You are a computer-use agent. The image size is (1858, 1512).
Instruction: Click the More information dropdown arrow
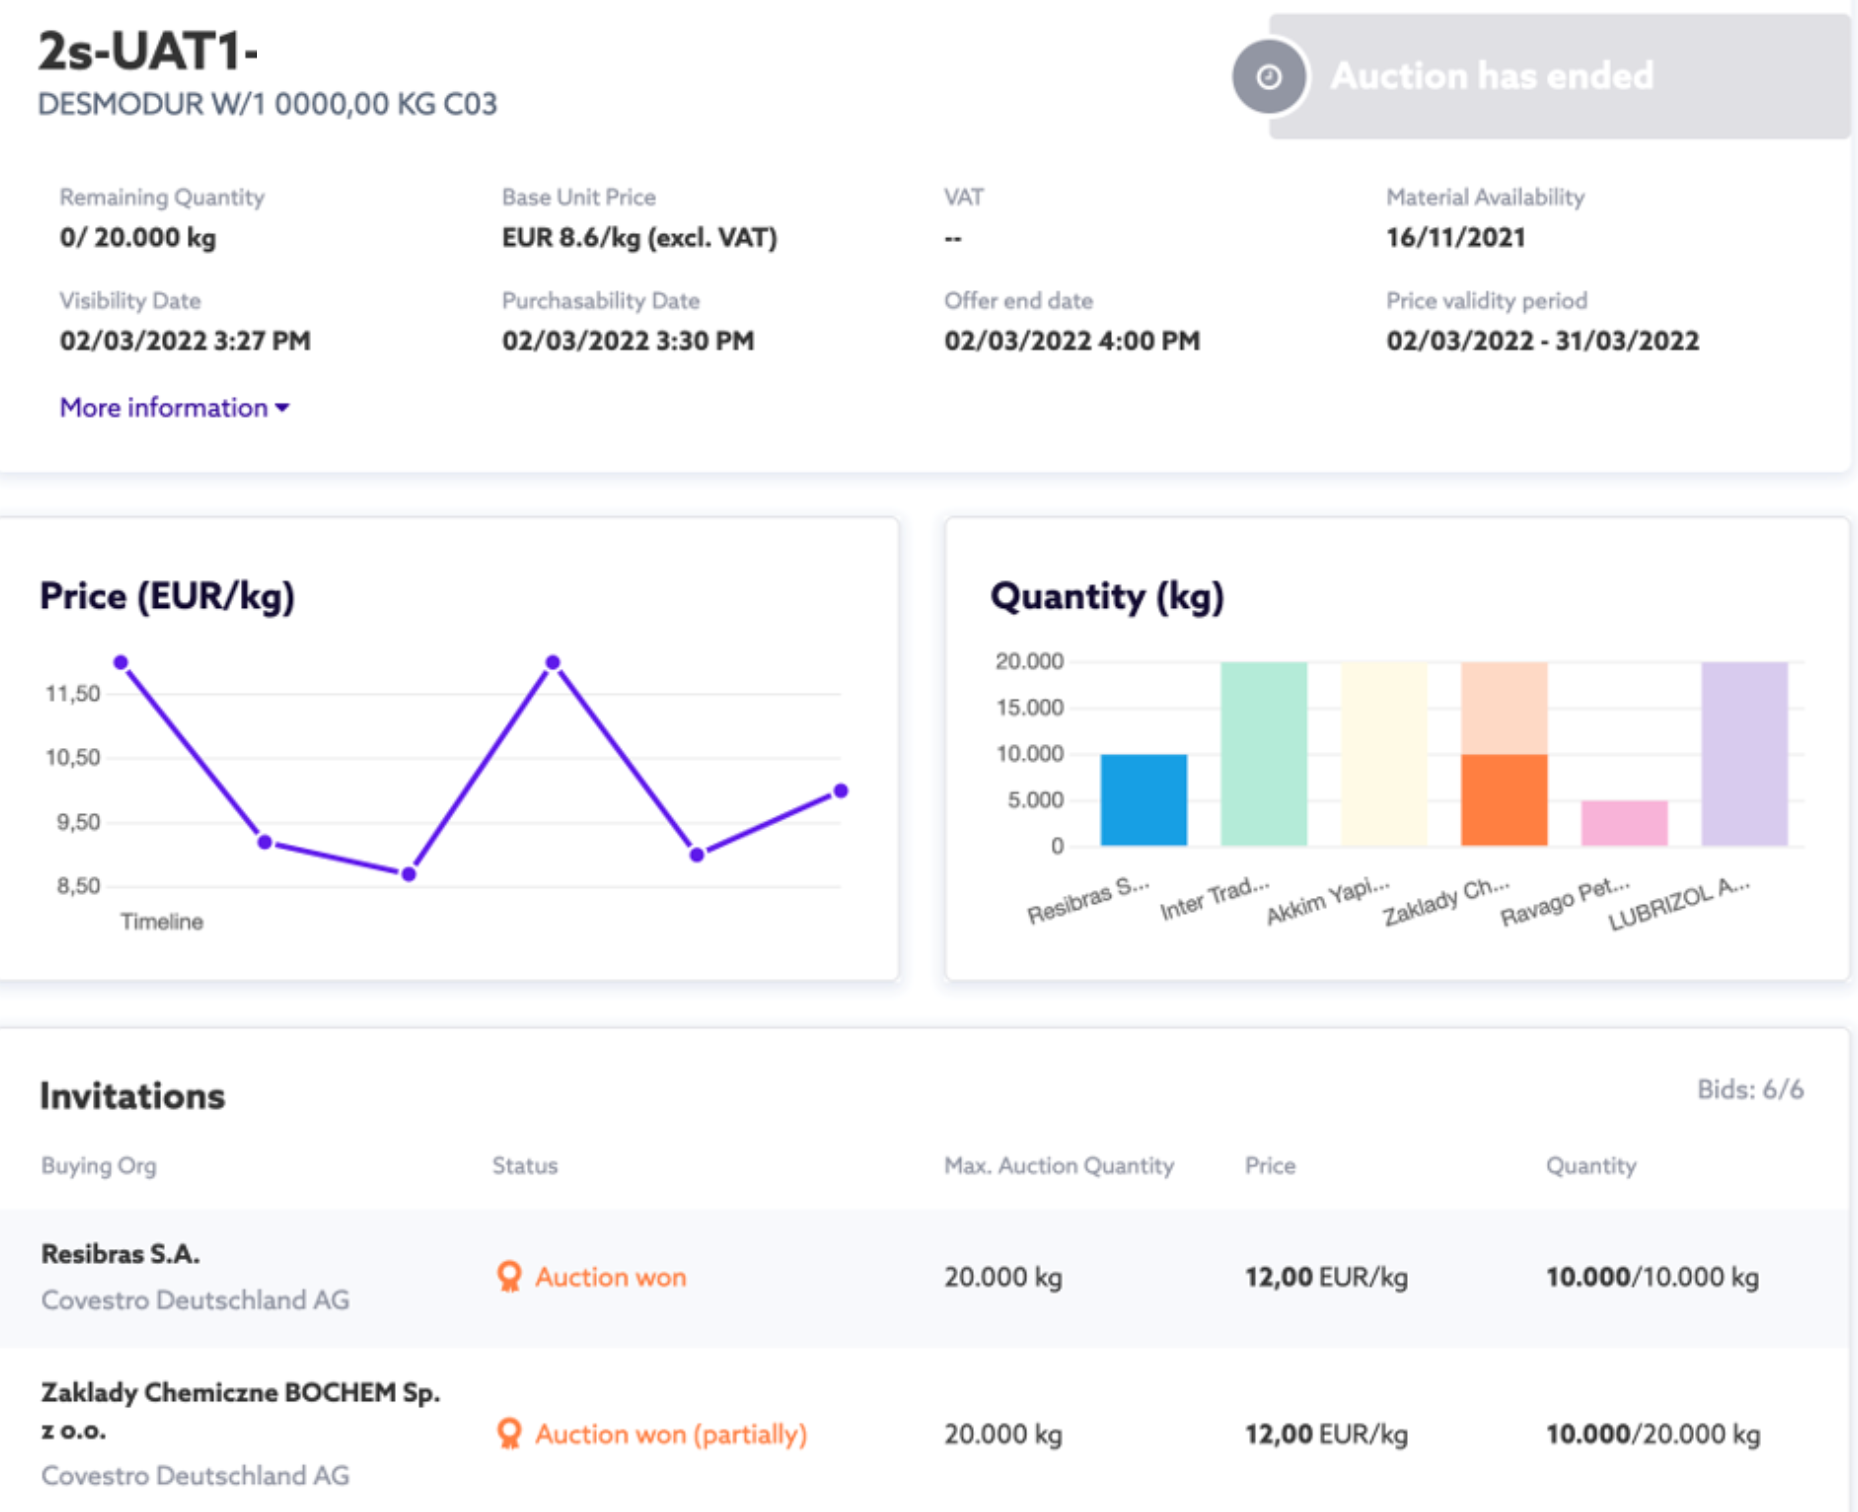tap(282, 408)
